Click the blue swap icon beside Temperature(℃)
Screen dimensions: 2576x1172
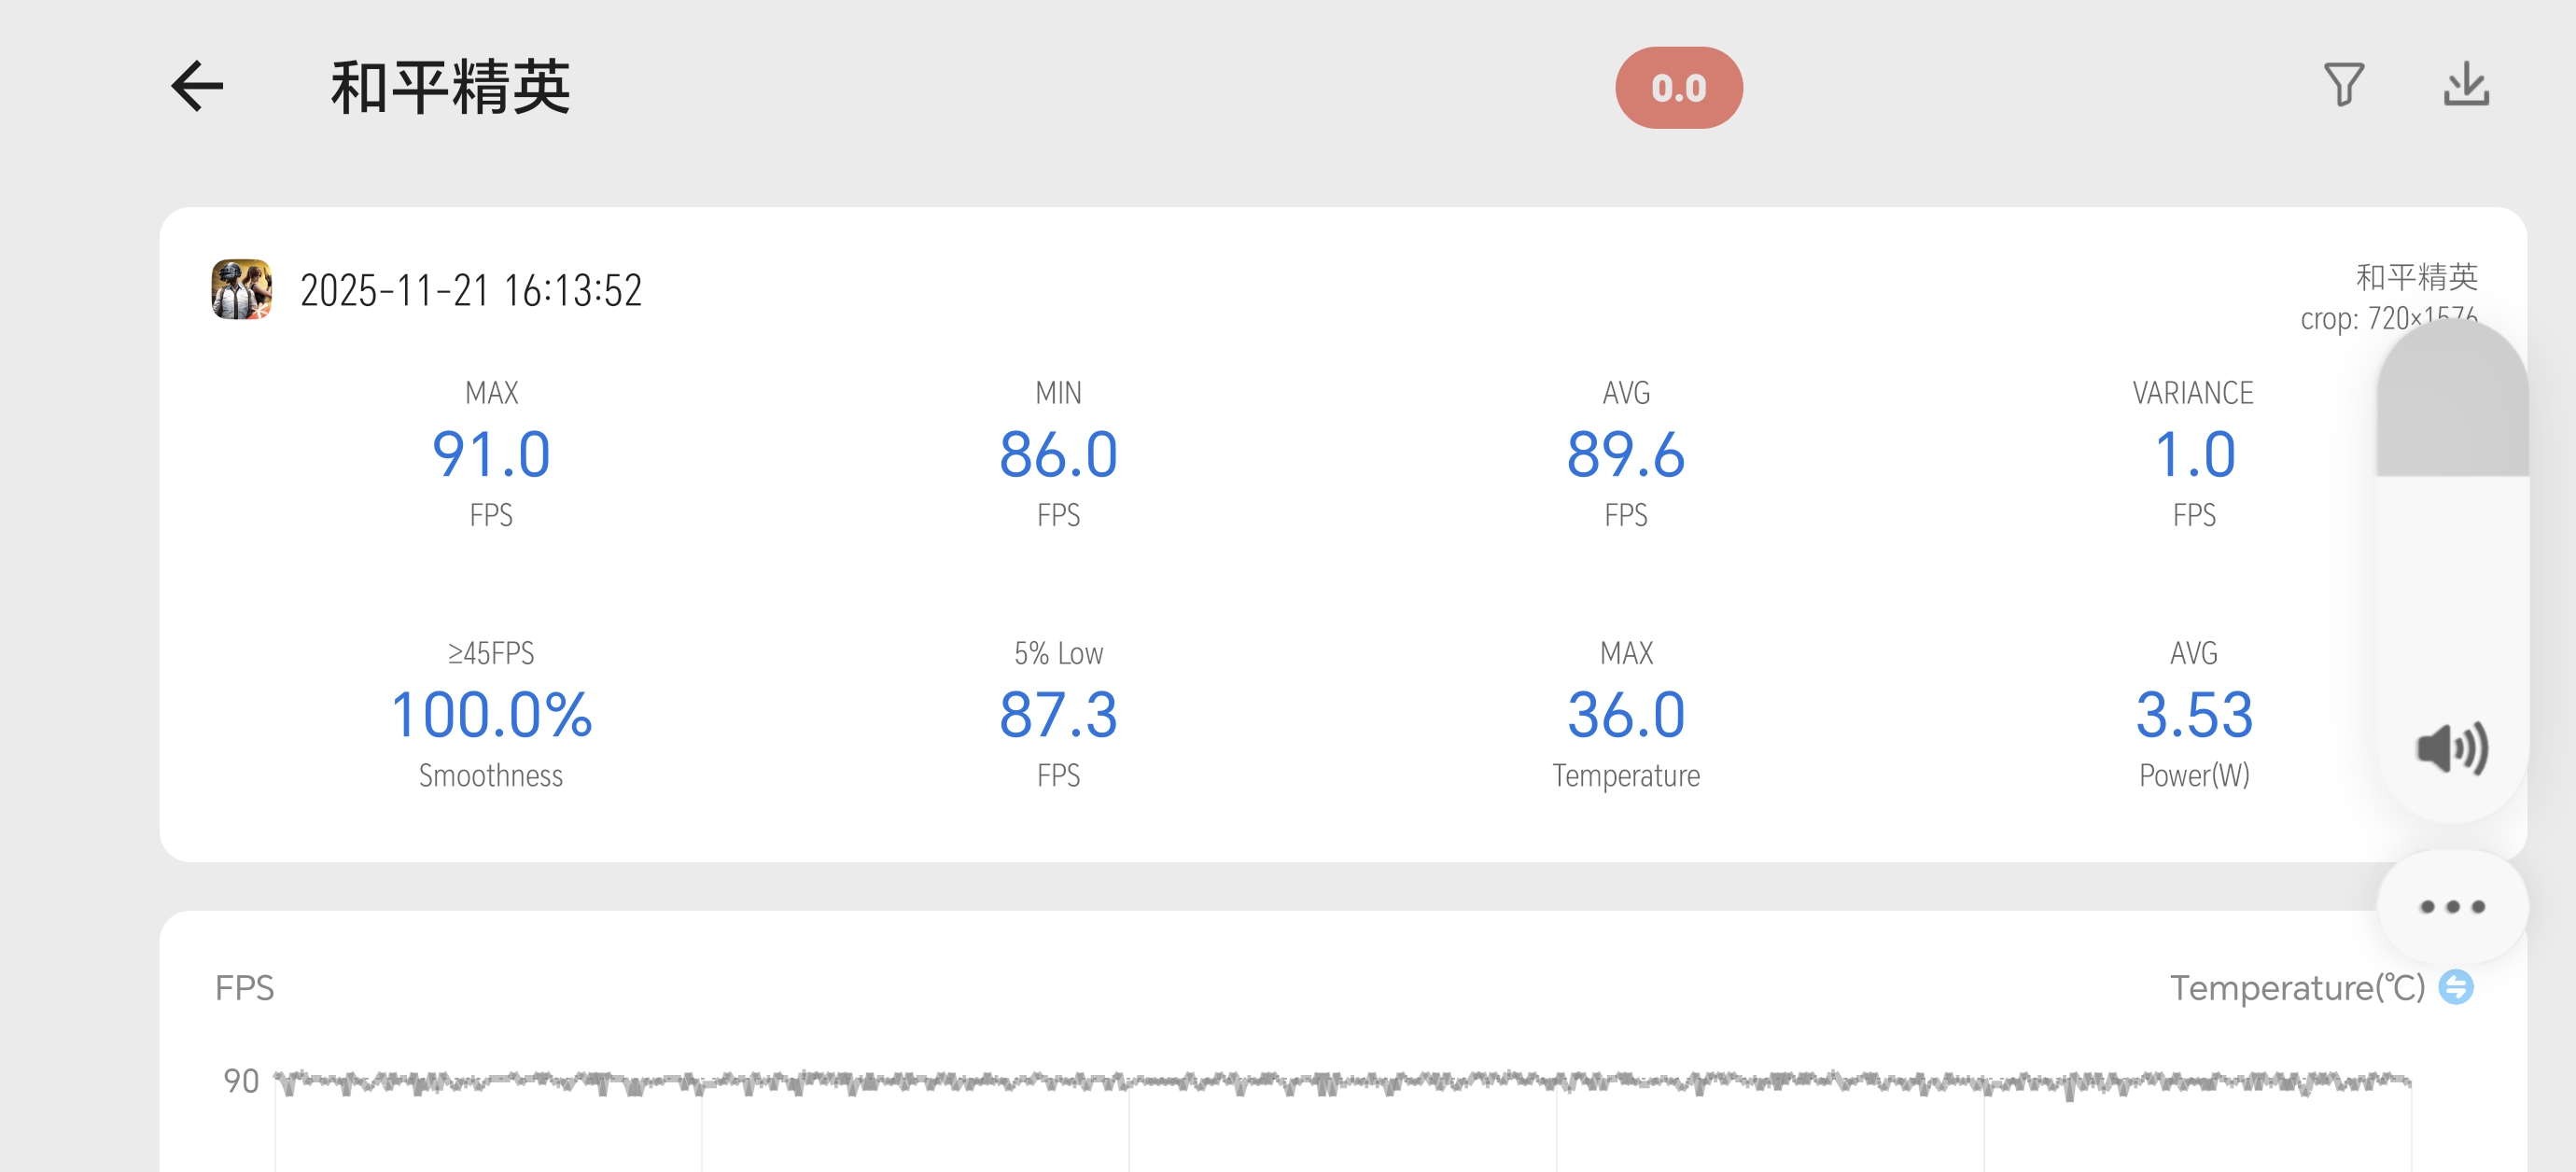[2455, 987]
